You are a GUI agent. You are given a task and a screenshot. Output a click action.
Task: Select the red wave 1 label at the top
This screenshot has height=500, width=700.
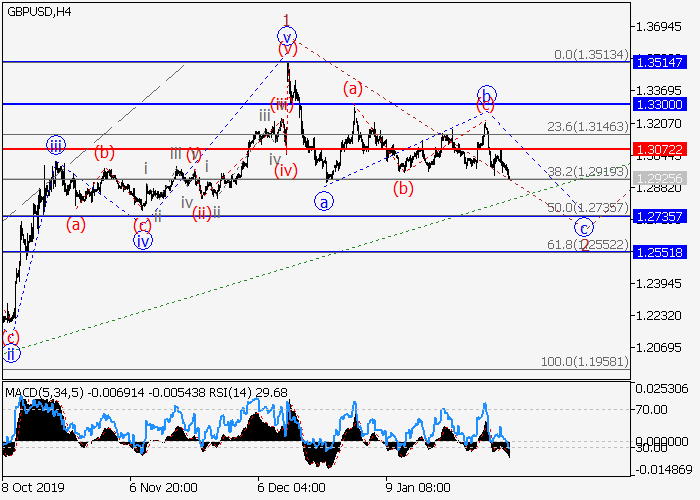[x=287, y=19]
